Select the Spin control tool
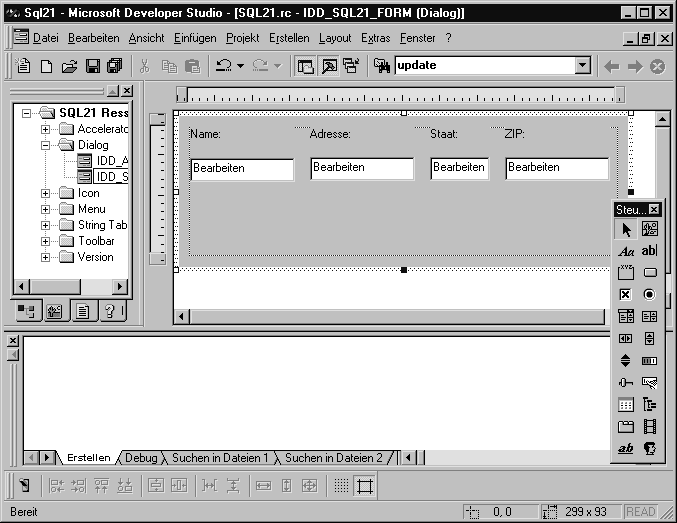The width and height of the screenshot is (677, 523). [x=626, y=361]
